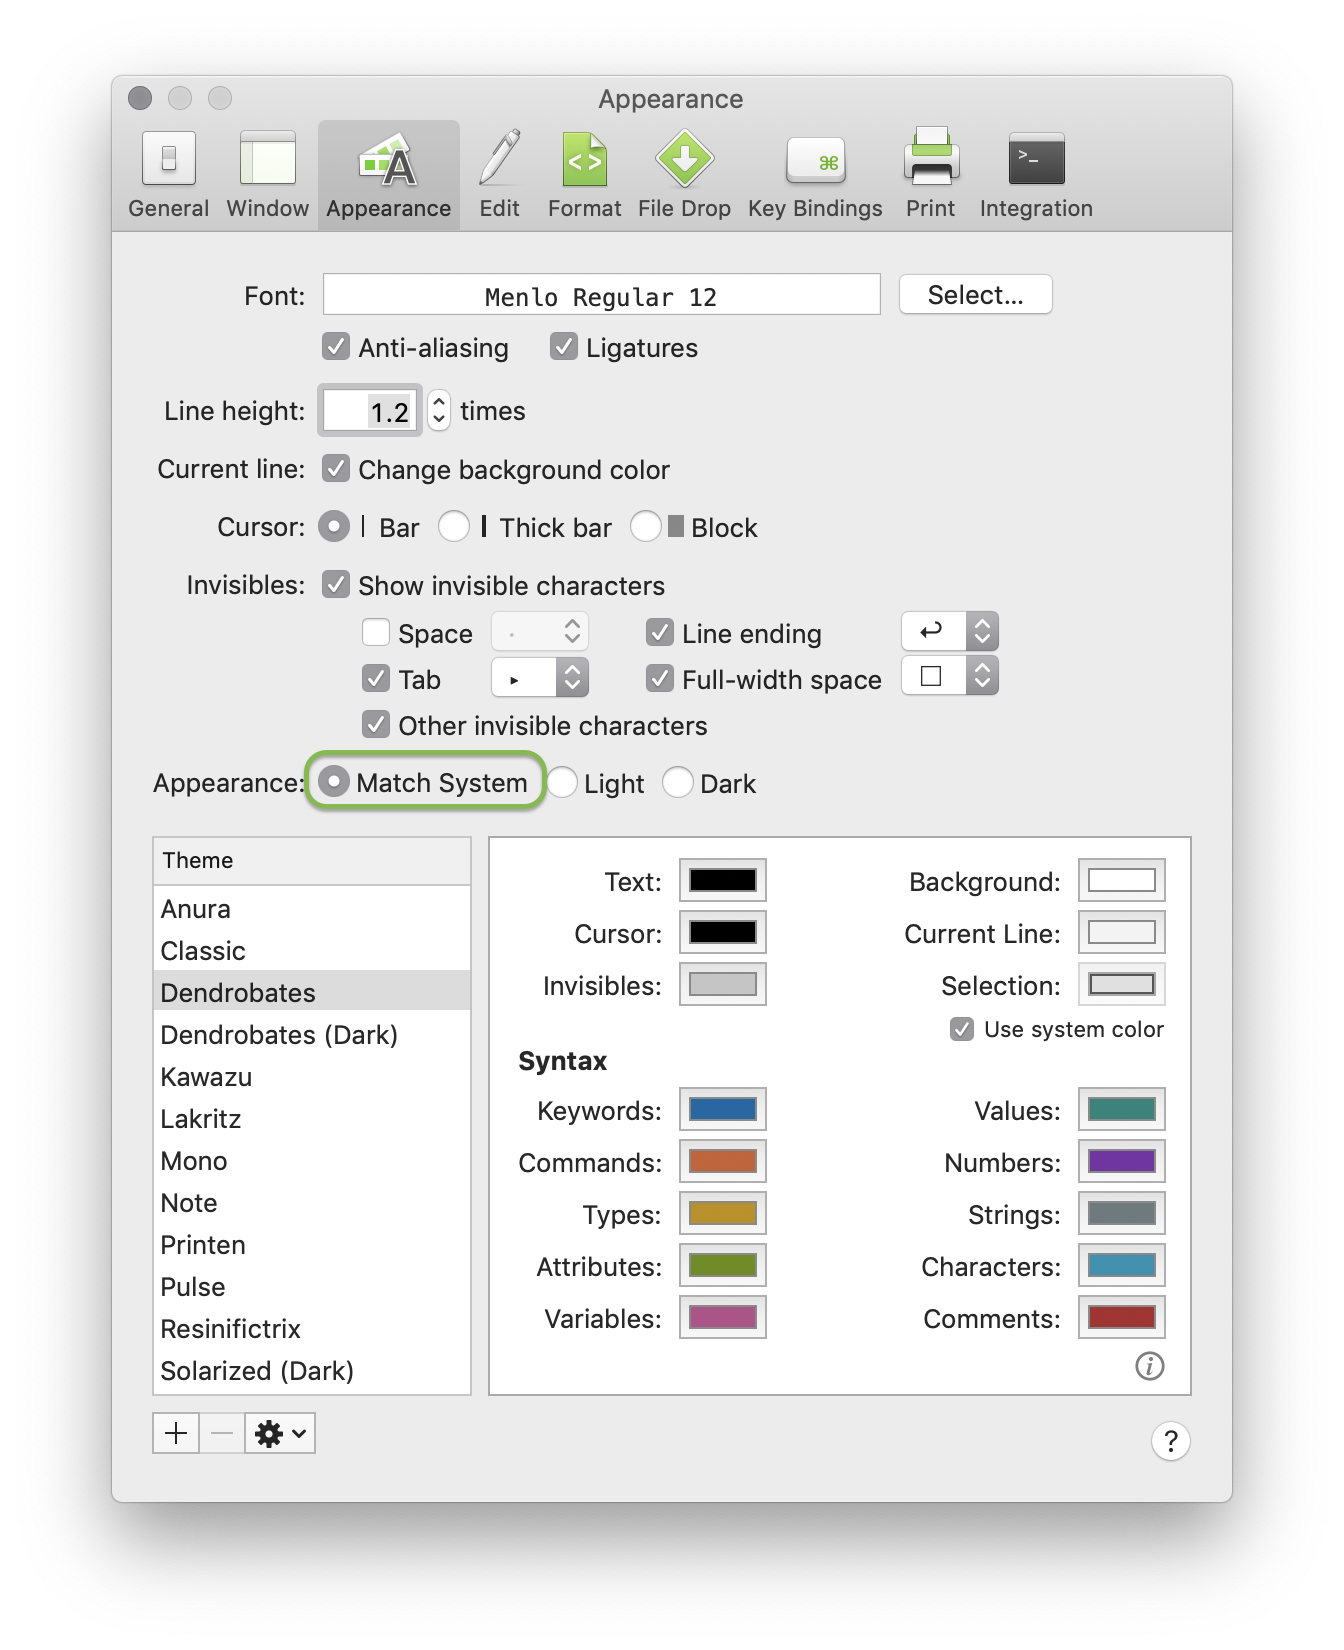Select the Classic theme
The width and height of the screenshot is (1344, 1650).
pos(312,950)
